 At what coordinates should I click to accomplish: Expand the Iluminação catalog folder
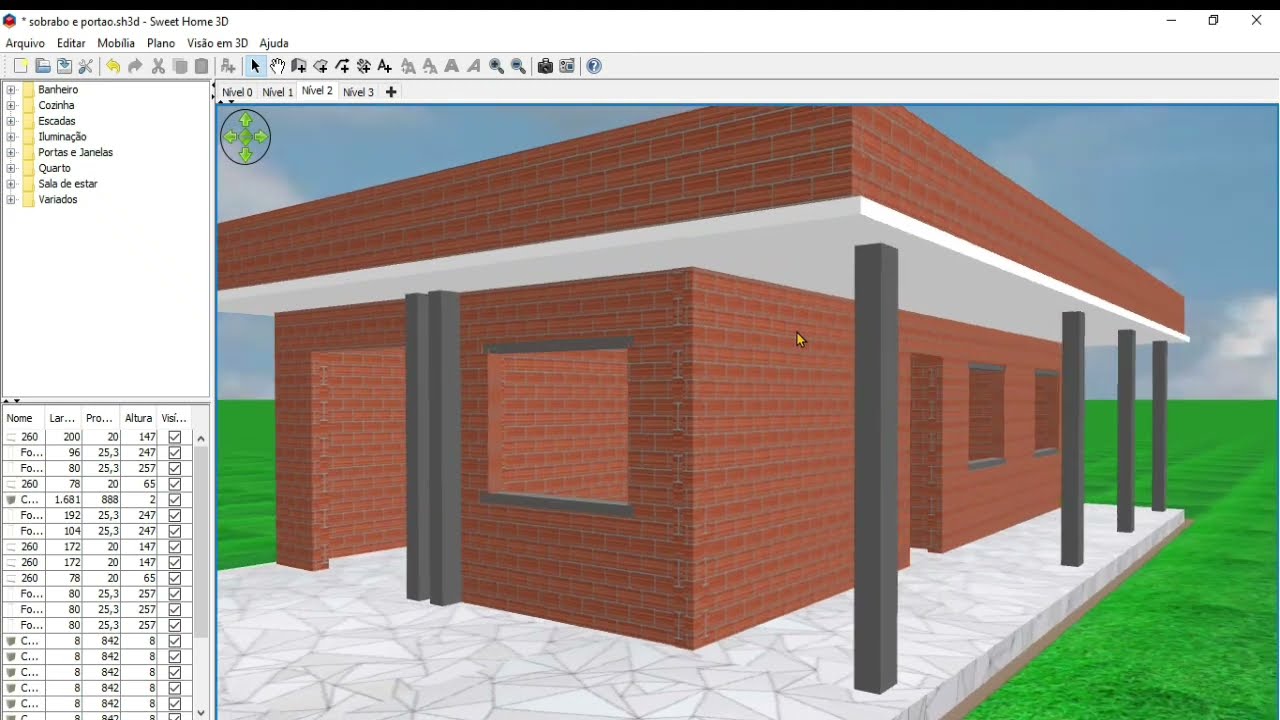[11, 137]
